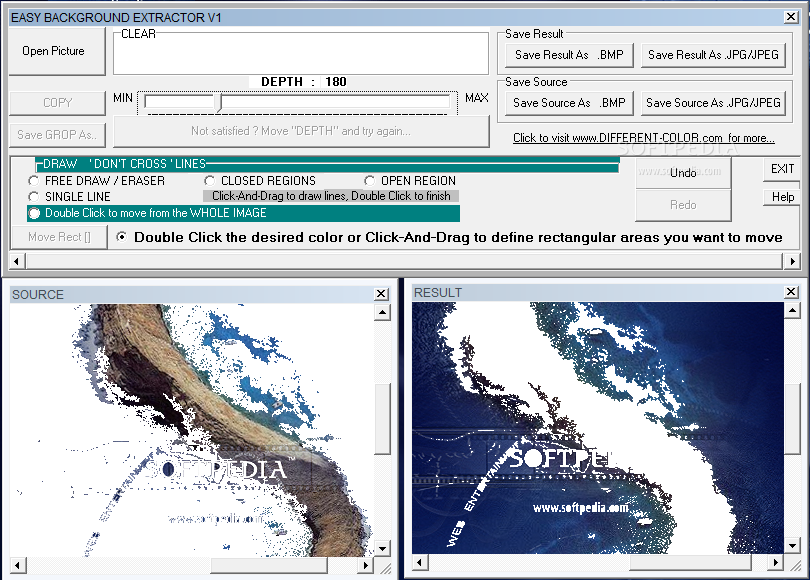
Task: Save source as JPG/JPEG file
Action: point(713,103)
